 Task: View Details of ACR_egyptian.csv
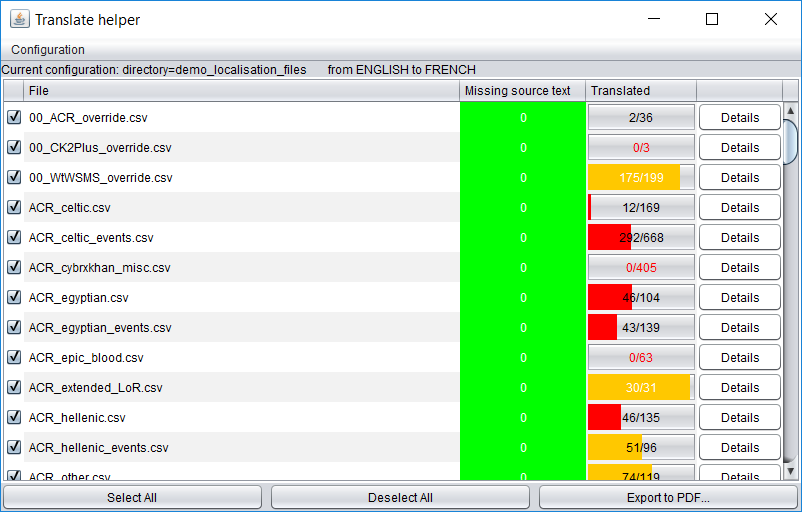(x=740, y=298)
